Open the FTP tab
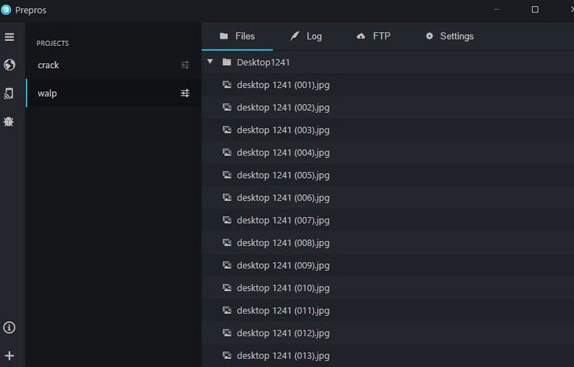 (373, 36)
